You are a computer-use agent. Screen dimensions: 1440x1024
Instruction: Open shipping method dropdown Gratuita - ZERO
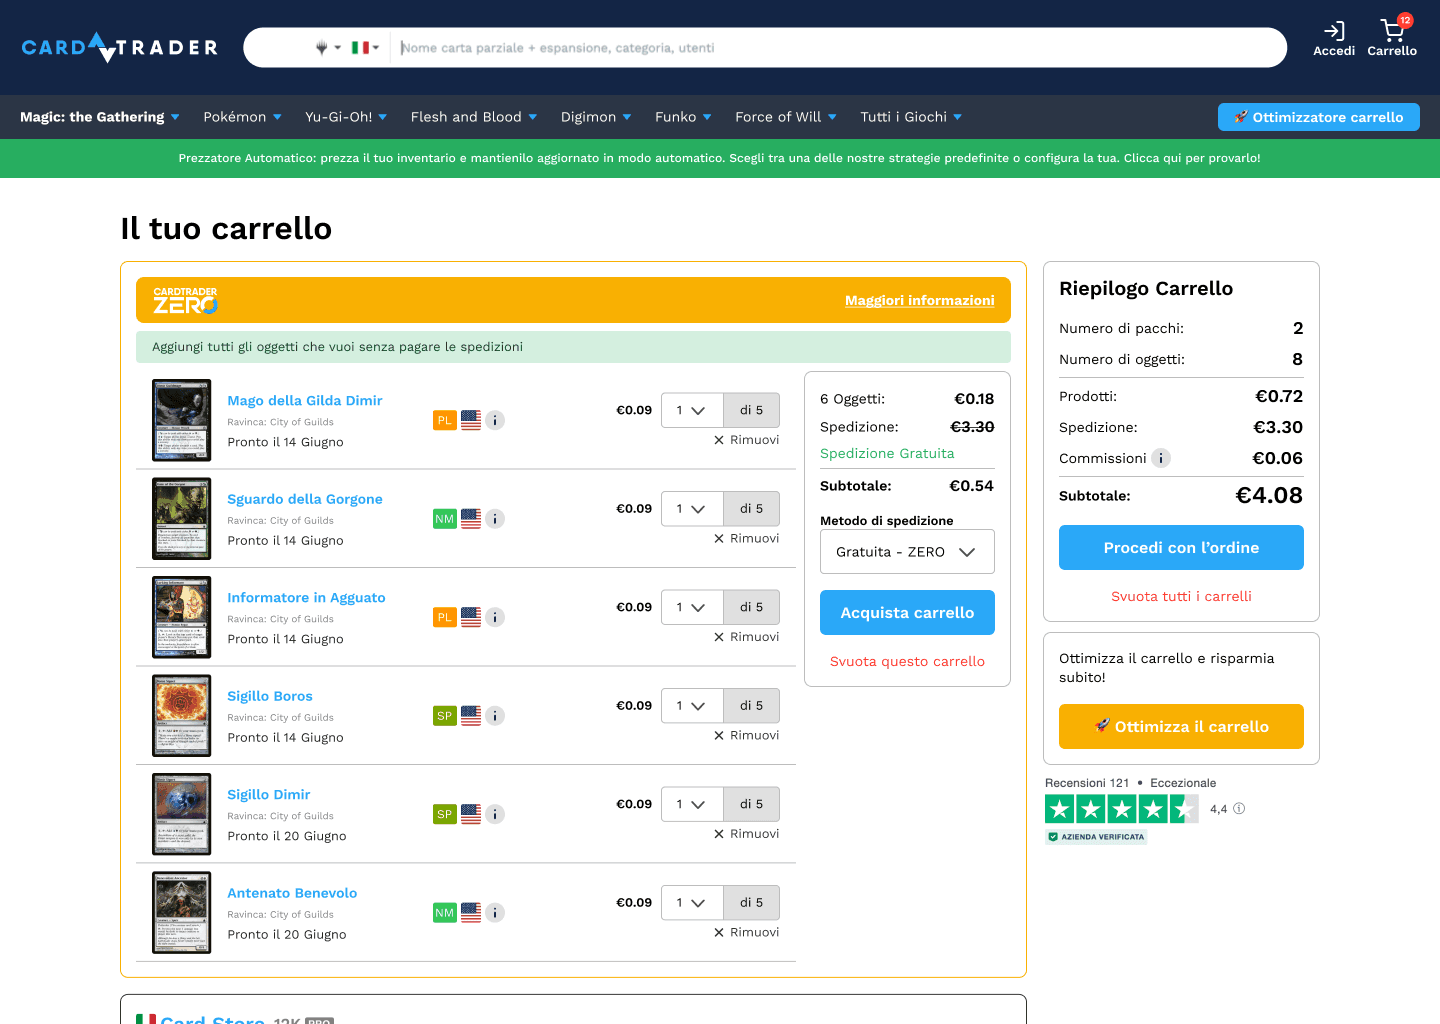[907, 552]
